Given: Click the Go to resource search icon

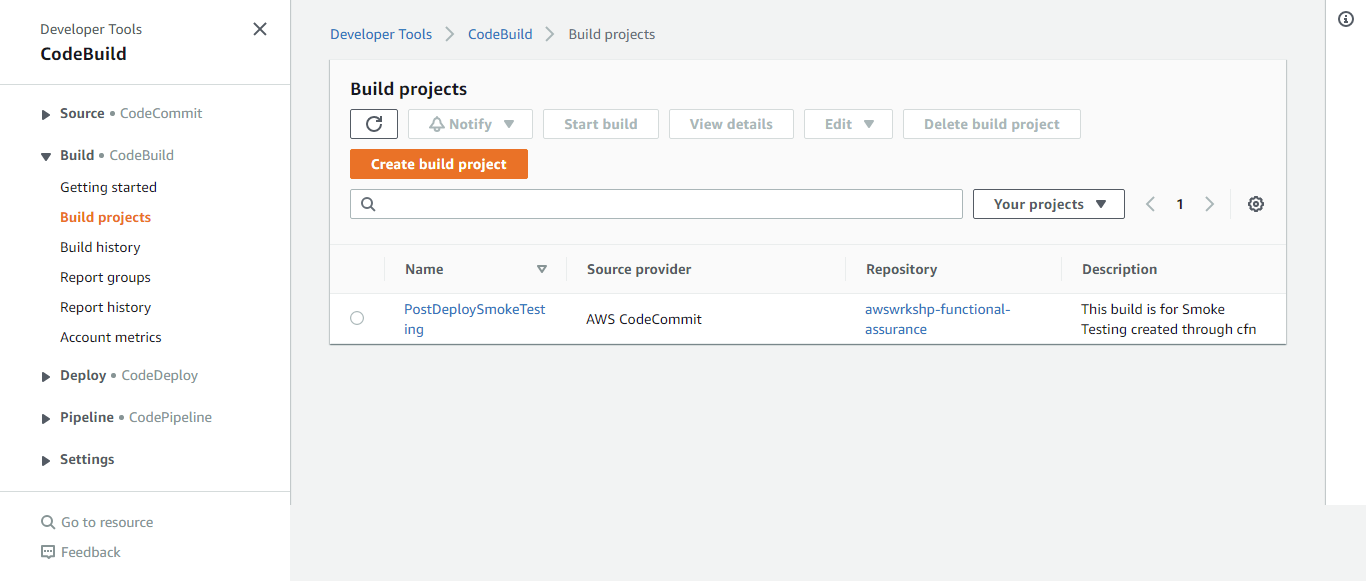Looking at the screenshot, I should click(48, 522).
